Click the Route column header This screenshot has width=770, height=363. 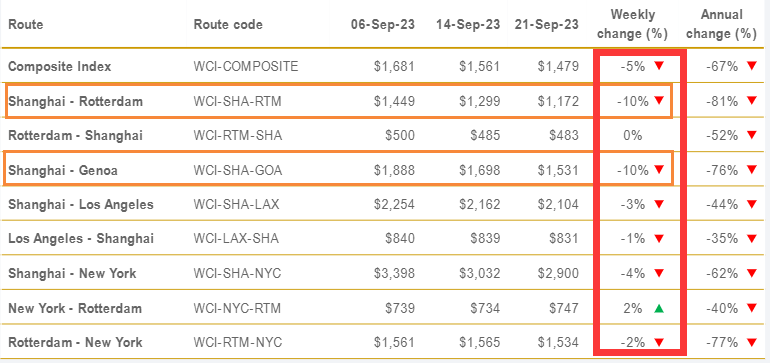[x=26, y=24]
